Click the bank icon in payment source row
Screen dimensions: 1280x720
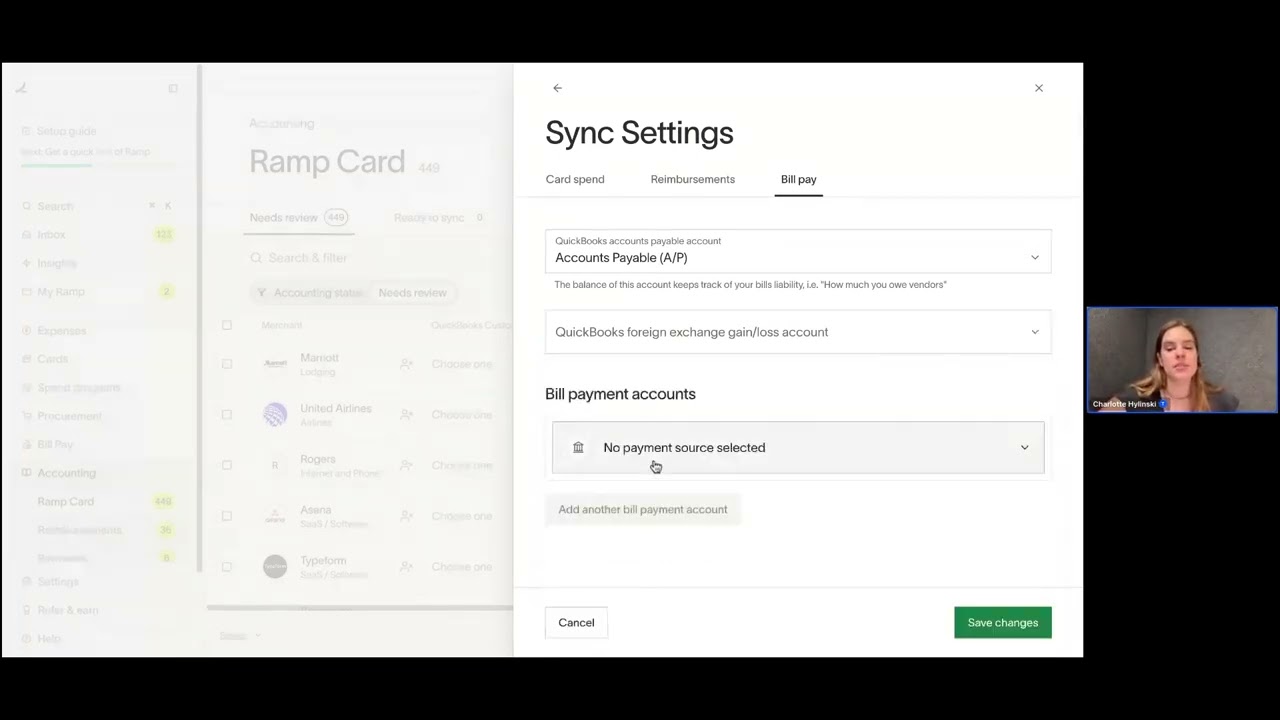coord(578,448)
